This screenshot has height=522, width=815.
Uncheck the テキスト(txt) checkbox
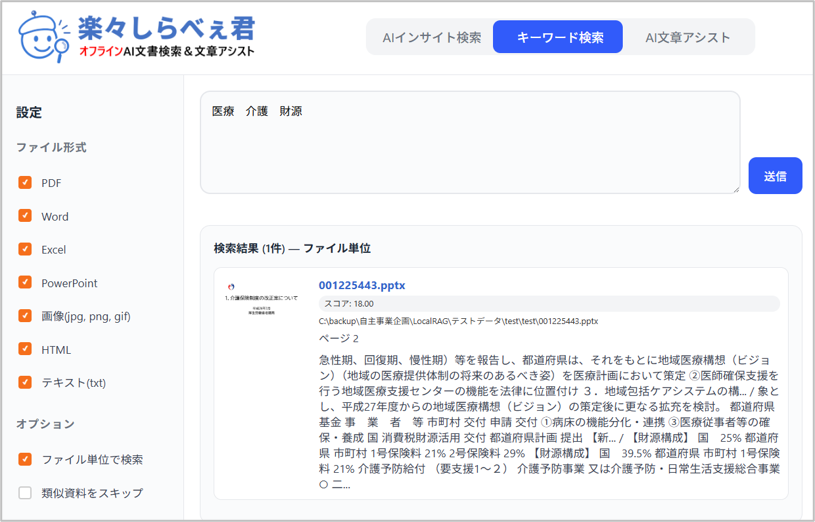(x=25, y=382)
